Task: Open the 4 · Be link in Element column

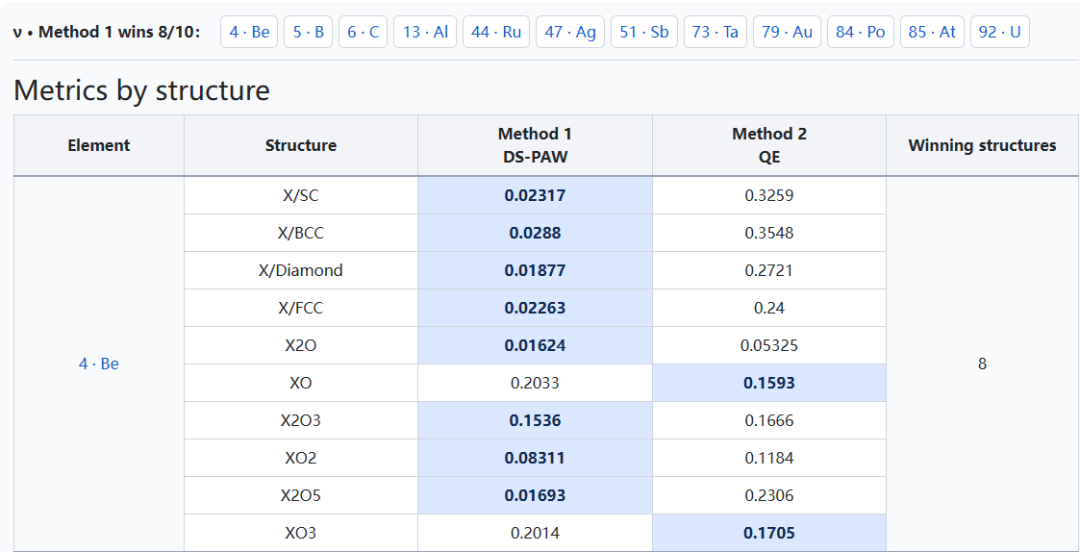Action: point(98,364)
